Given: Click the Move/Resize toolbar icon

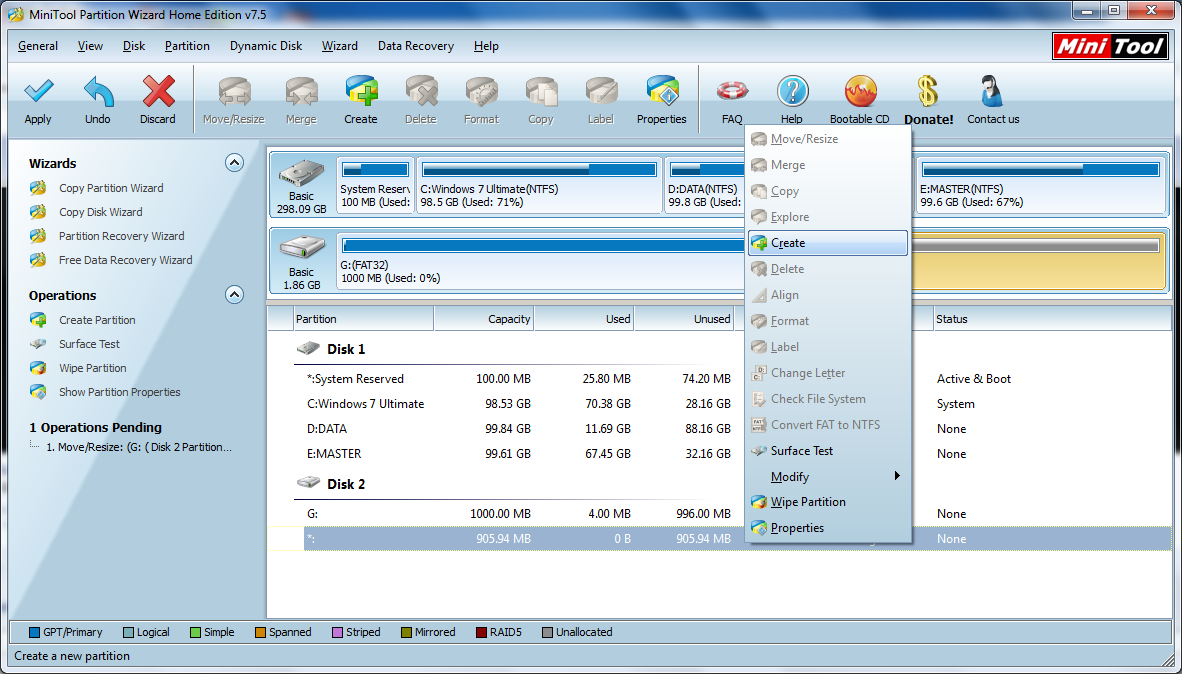Looking at the screenshot, I should [234, 92].
